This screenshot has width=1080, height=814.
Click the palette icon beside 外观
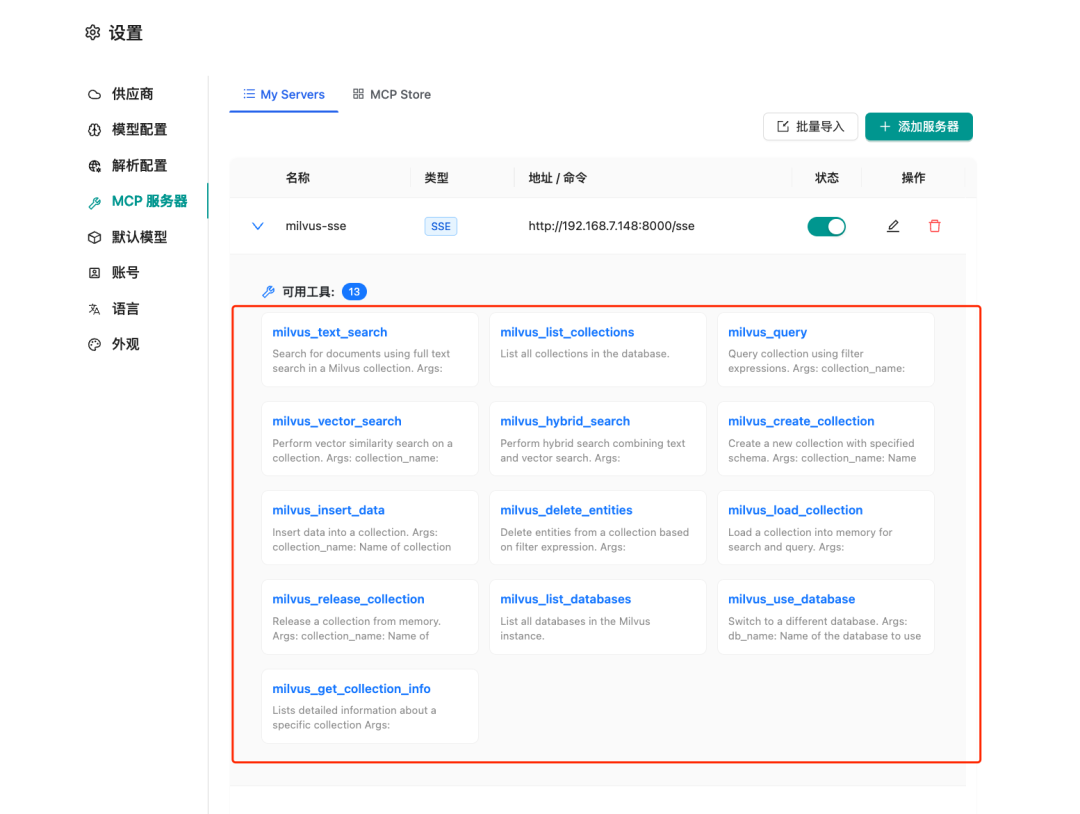(94, 344)
